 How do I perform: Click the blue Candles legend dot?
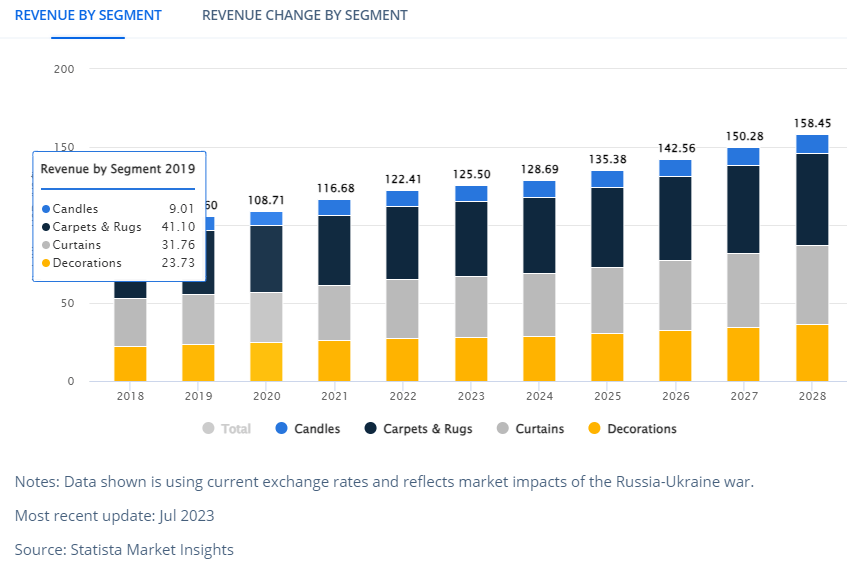tap(281, 428)
